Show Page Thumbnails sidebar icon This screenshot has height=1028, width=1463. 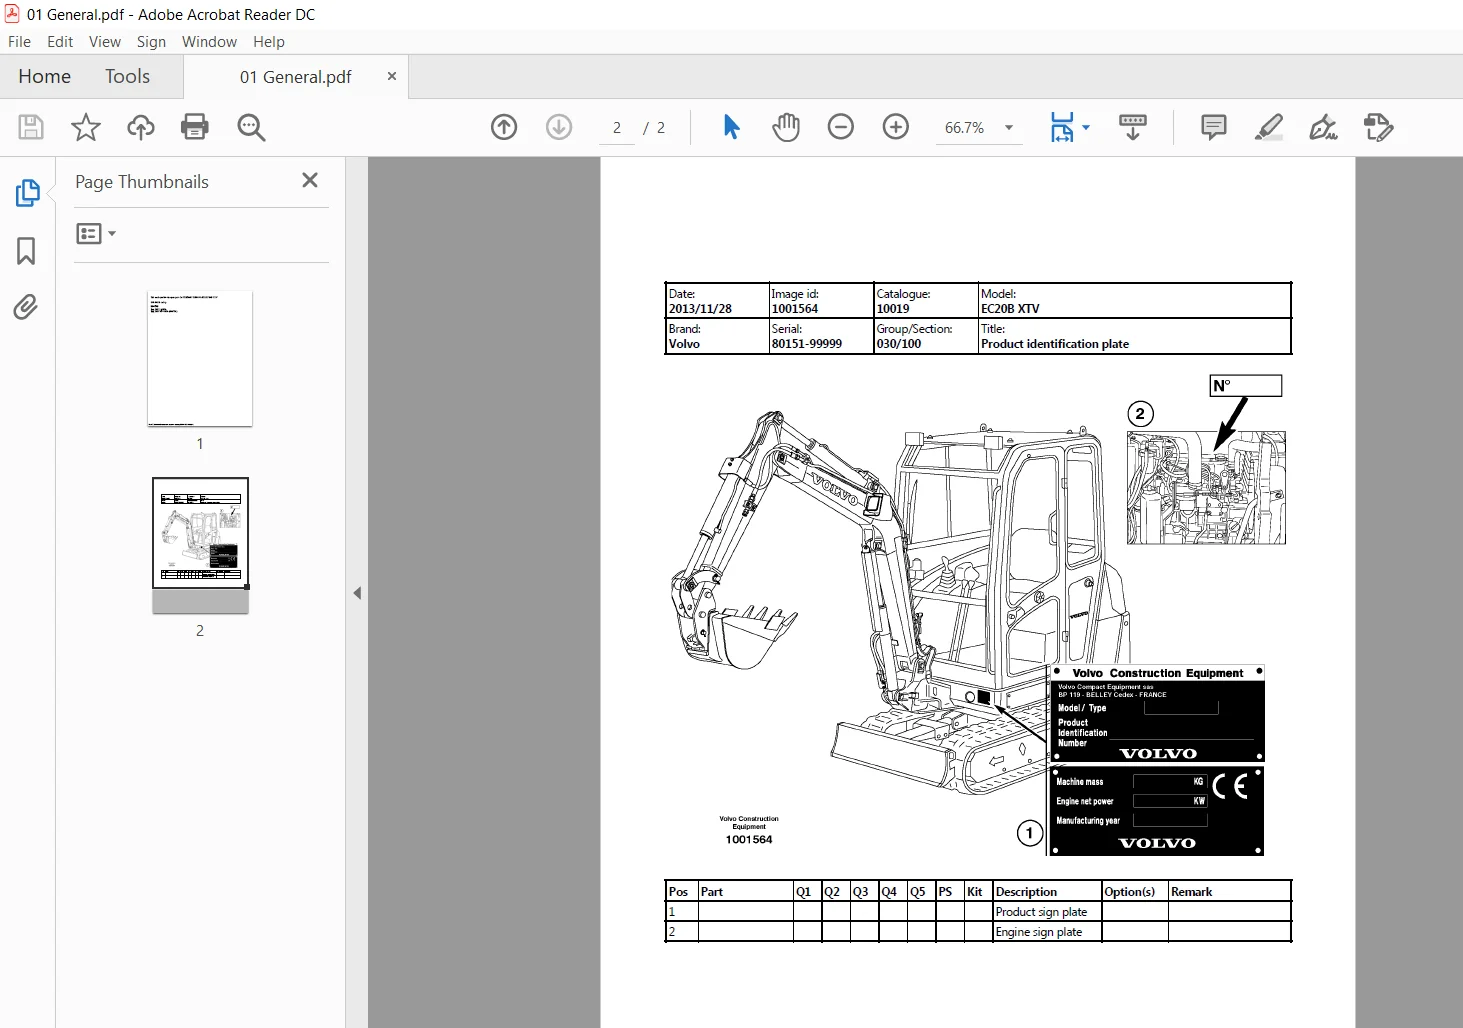tap(27, 193)
